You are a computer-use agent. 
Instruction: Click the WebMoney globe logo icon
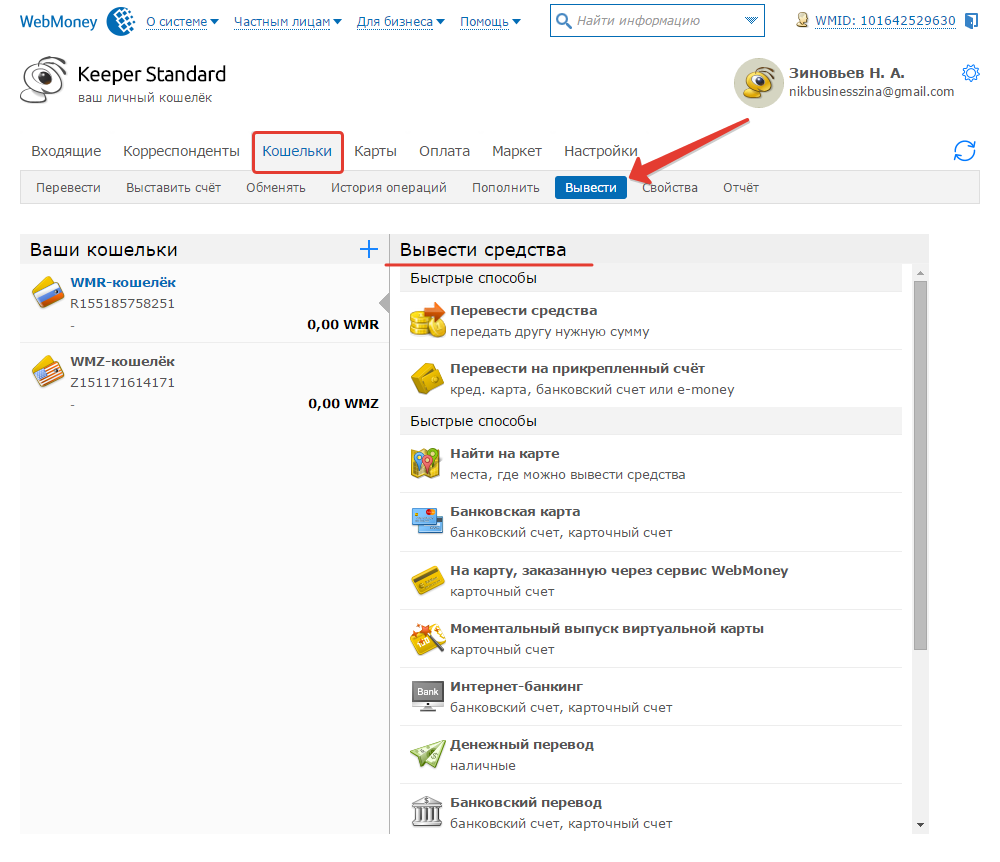(x=121, y=21)
